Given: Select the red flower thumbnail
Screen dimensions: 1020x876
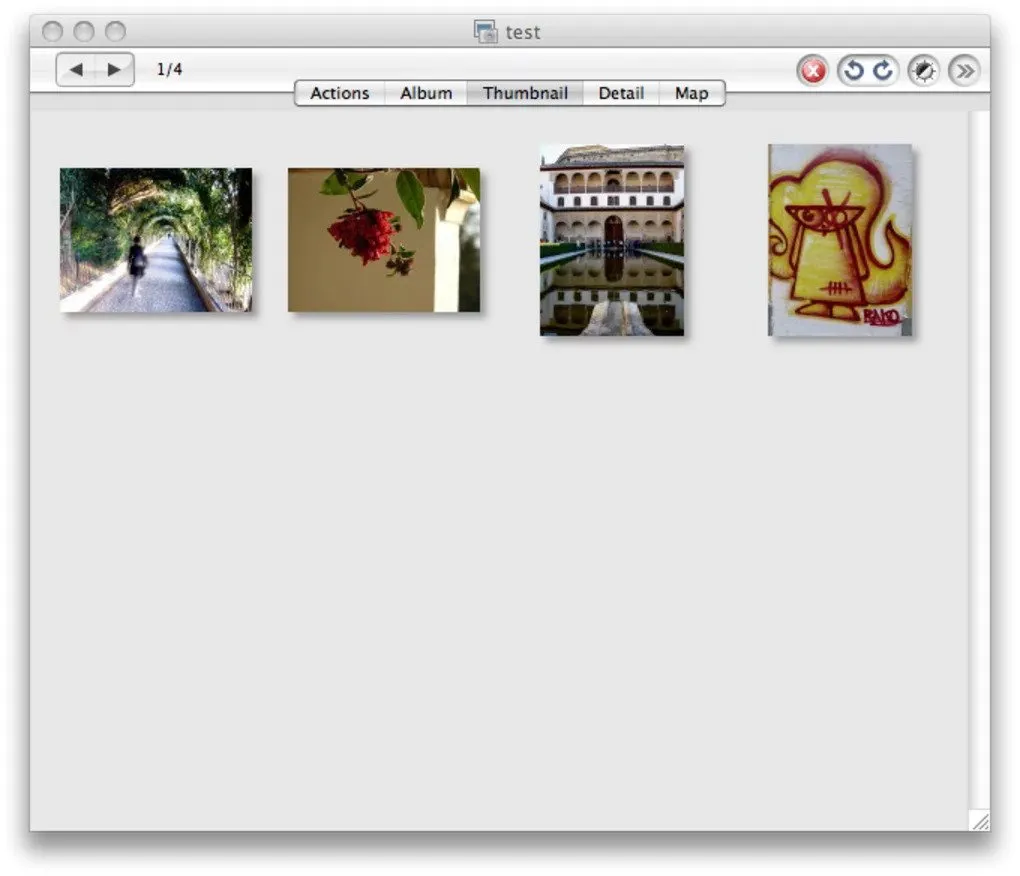Looking at the screenshot, I should (x=384, y=240).
